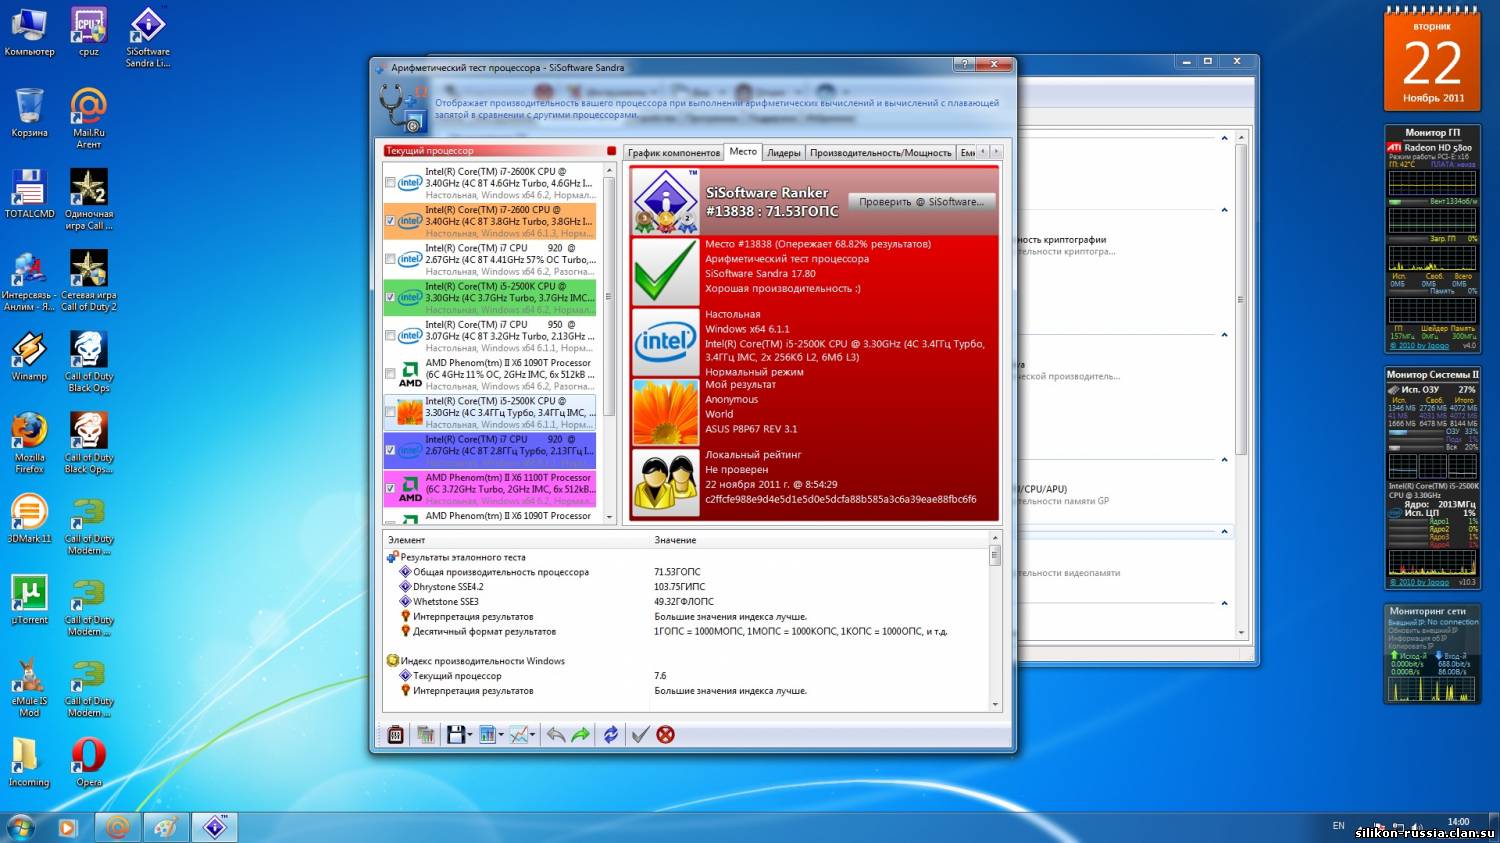Select the Место tab
This screenshot has height=843, width=1500.
click(743, 152)
